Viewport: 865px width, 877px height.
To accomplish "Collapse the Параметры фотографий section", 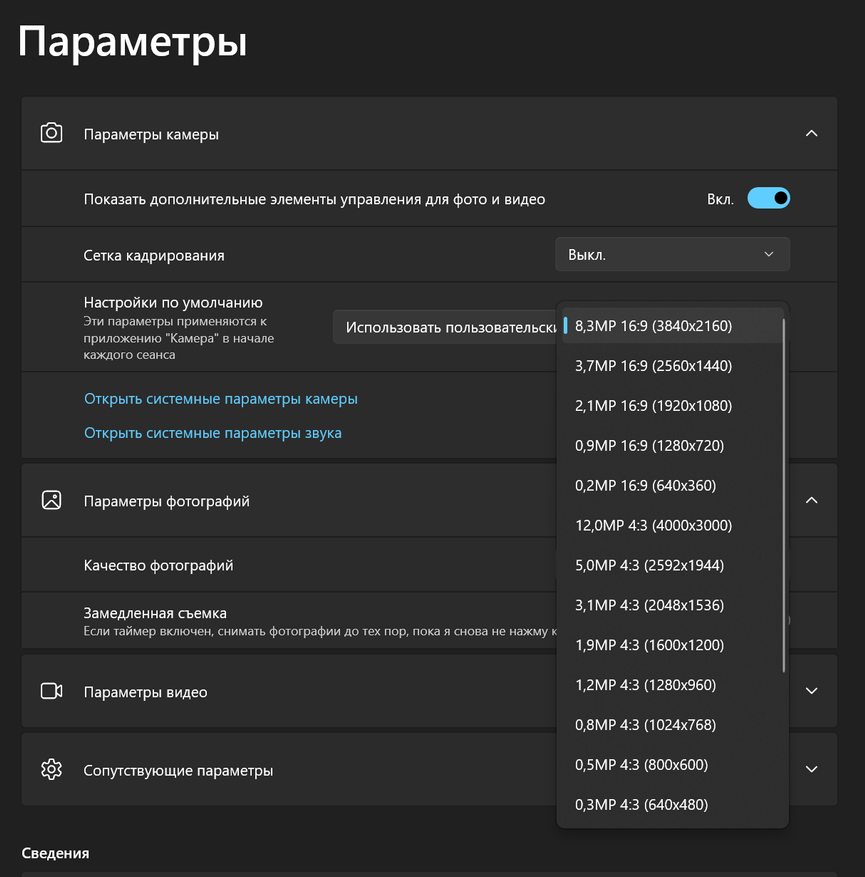I will (x=811, y=500).
